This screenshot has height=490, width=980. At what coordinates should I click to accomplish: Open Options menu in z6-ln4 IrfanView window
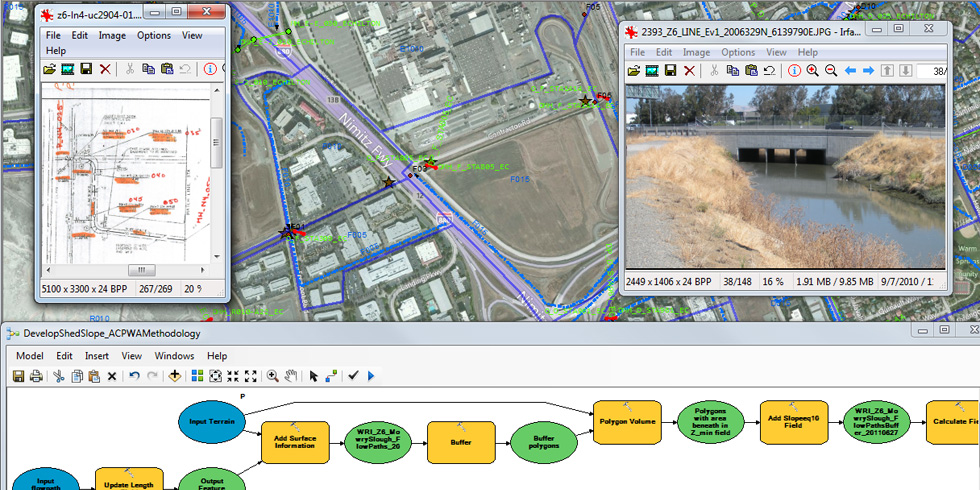click(154, 36)
